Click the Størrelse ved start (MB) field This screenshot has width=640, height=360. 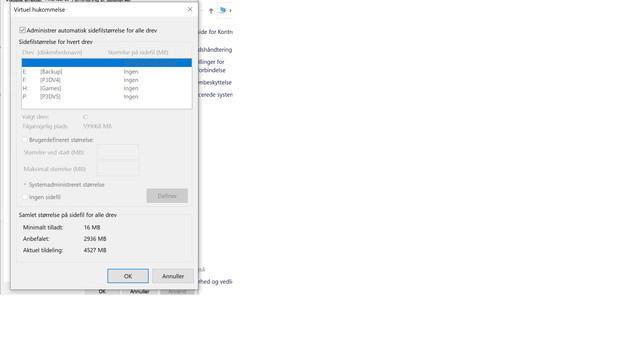click(118, 152)
